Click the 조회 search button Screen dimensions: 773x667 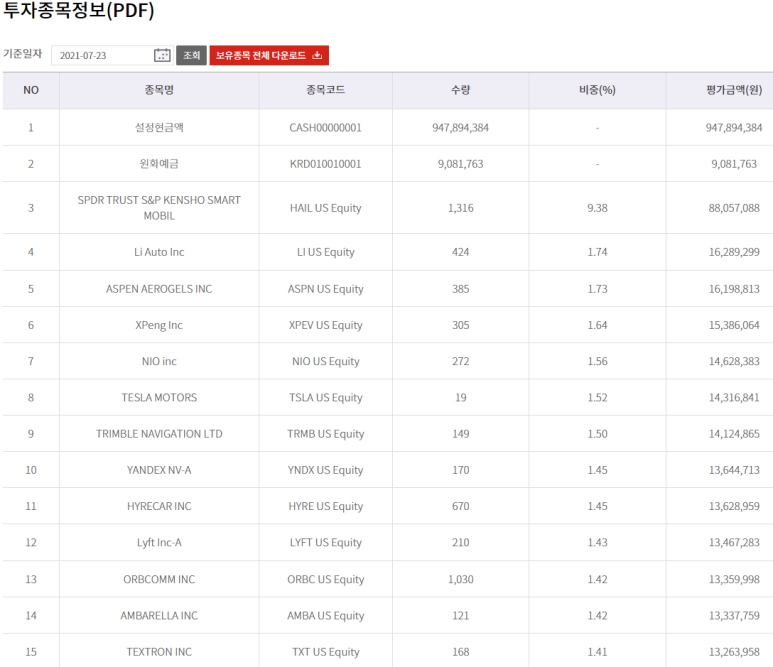click(192, 55)
